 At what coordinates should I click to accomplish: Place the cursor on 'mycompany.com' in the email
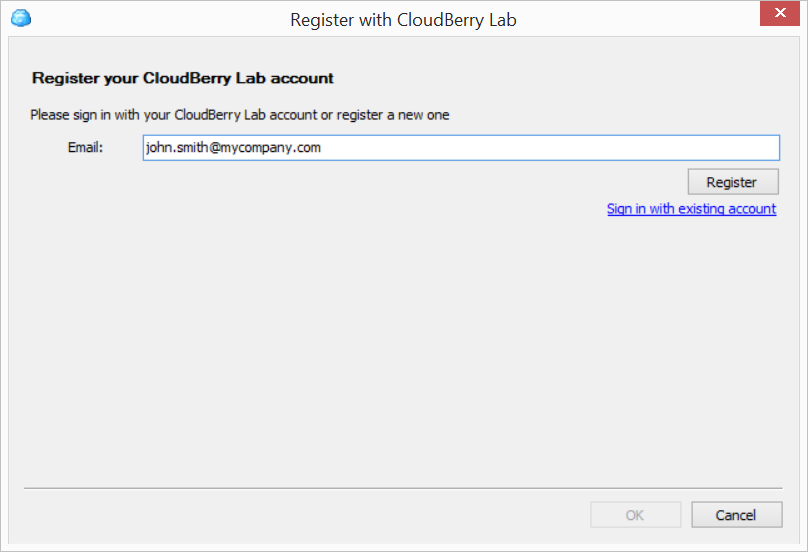[271, 148]
